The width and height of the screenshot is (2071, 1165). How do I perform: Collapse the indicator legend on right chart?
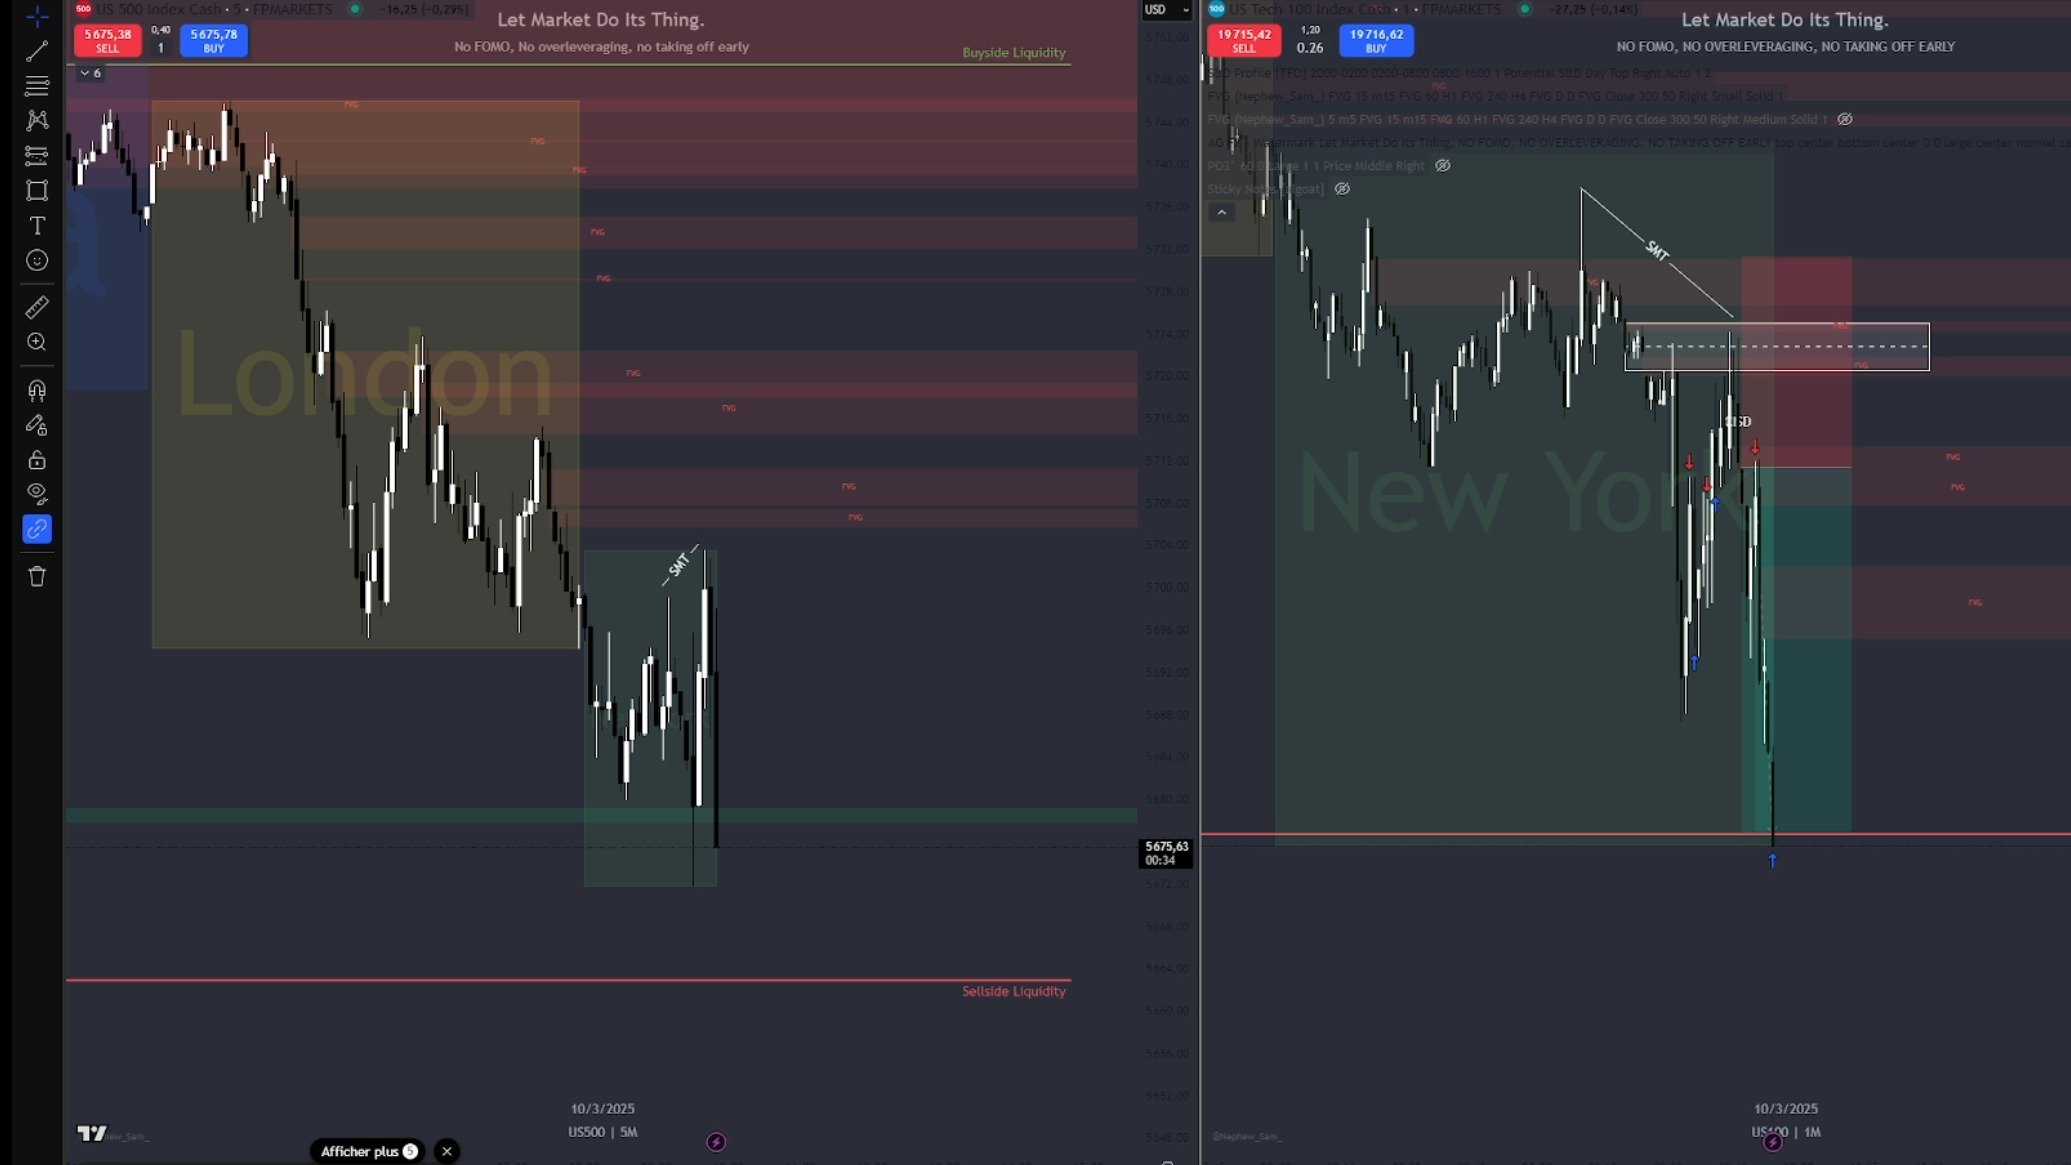click(x=1221, y=213)
